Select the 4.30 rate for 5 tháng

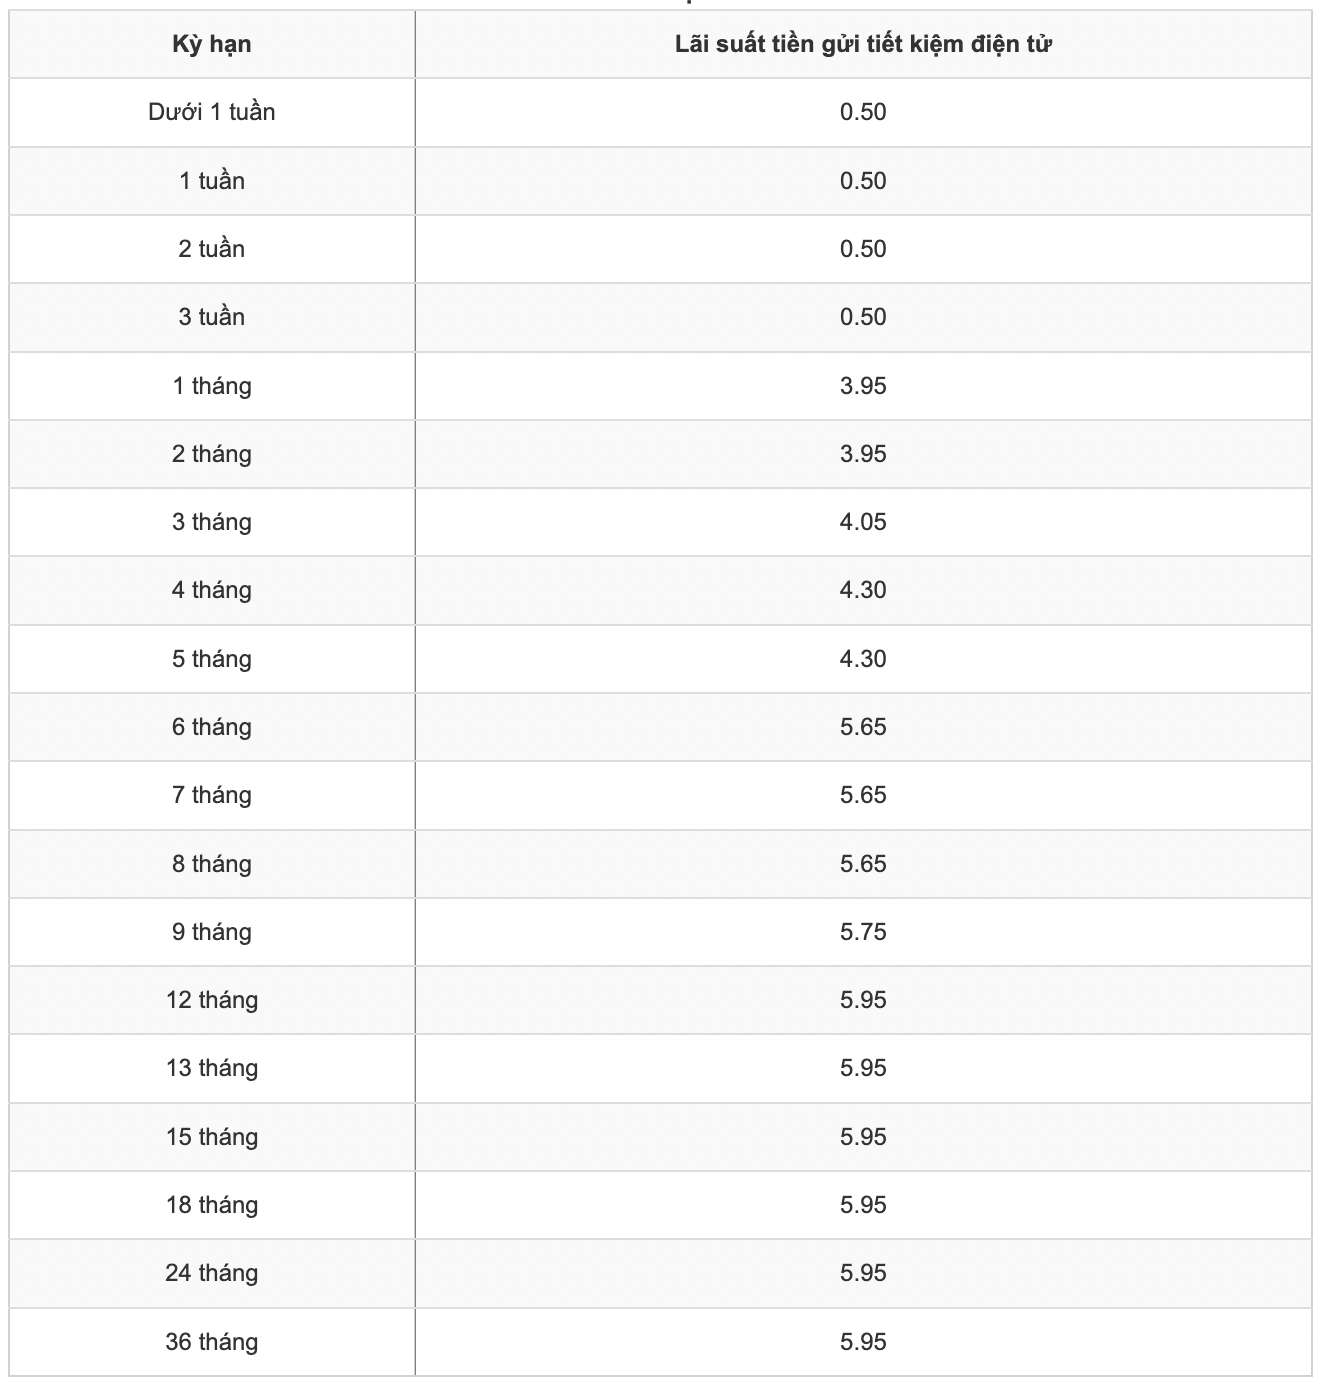(x=863, y=659)
